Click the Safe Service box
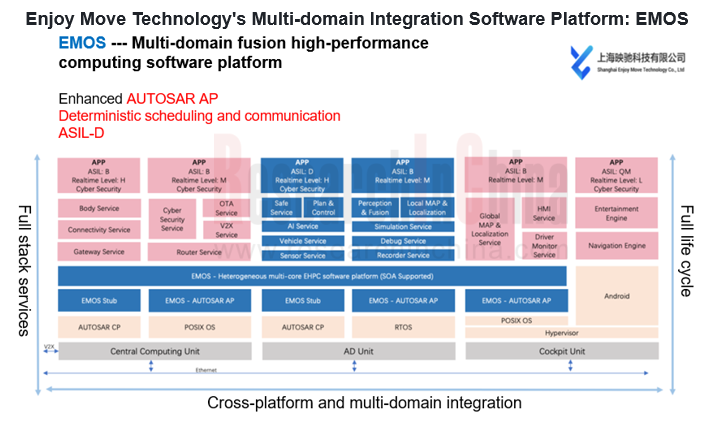This screenshot has height=423, width=708. pyautogui.click(x=281, y=208)
